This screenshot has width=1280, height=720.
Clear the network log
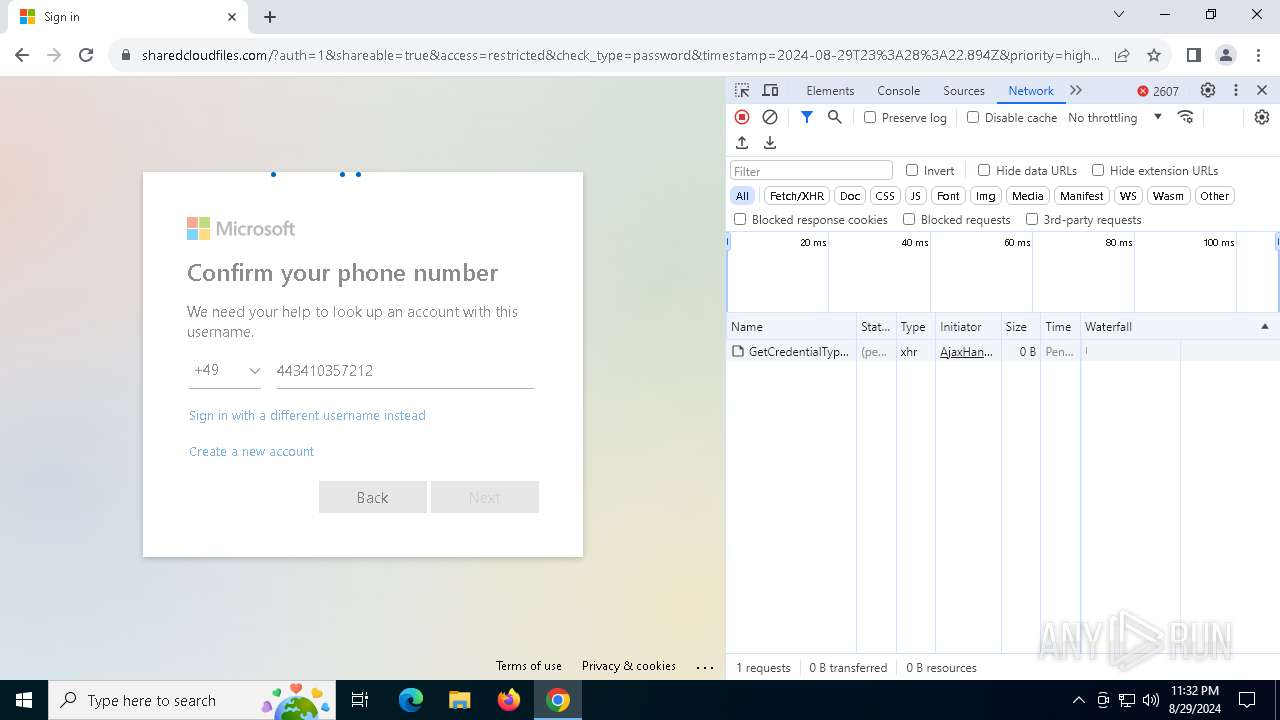(x=770, y=117)
